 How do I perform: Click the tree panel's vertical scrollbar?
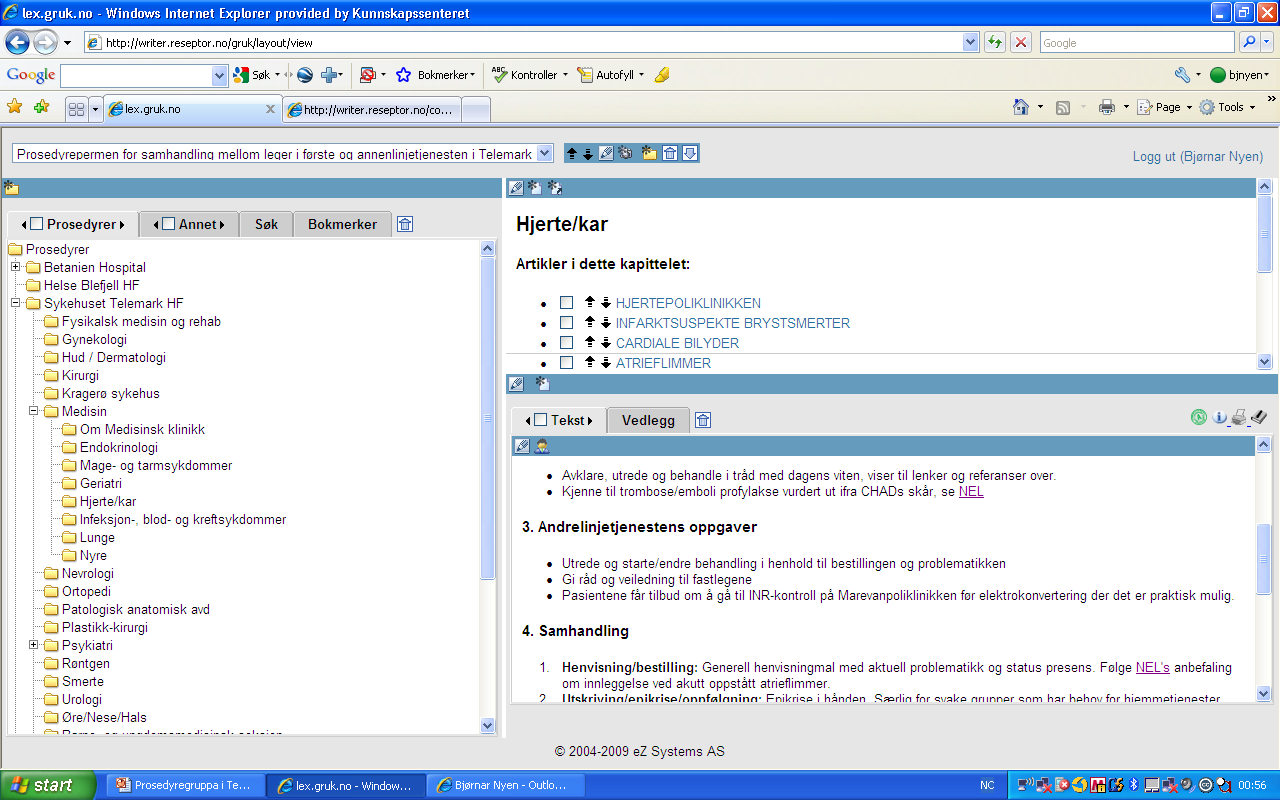488,486
